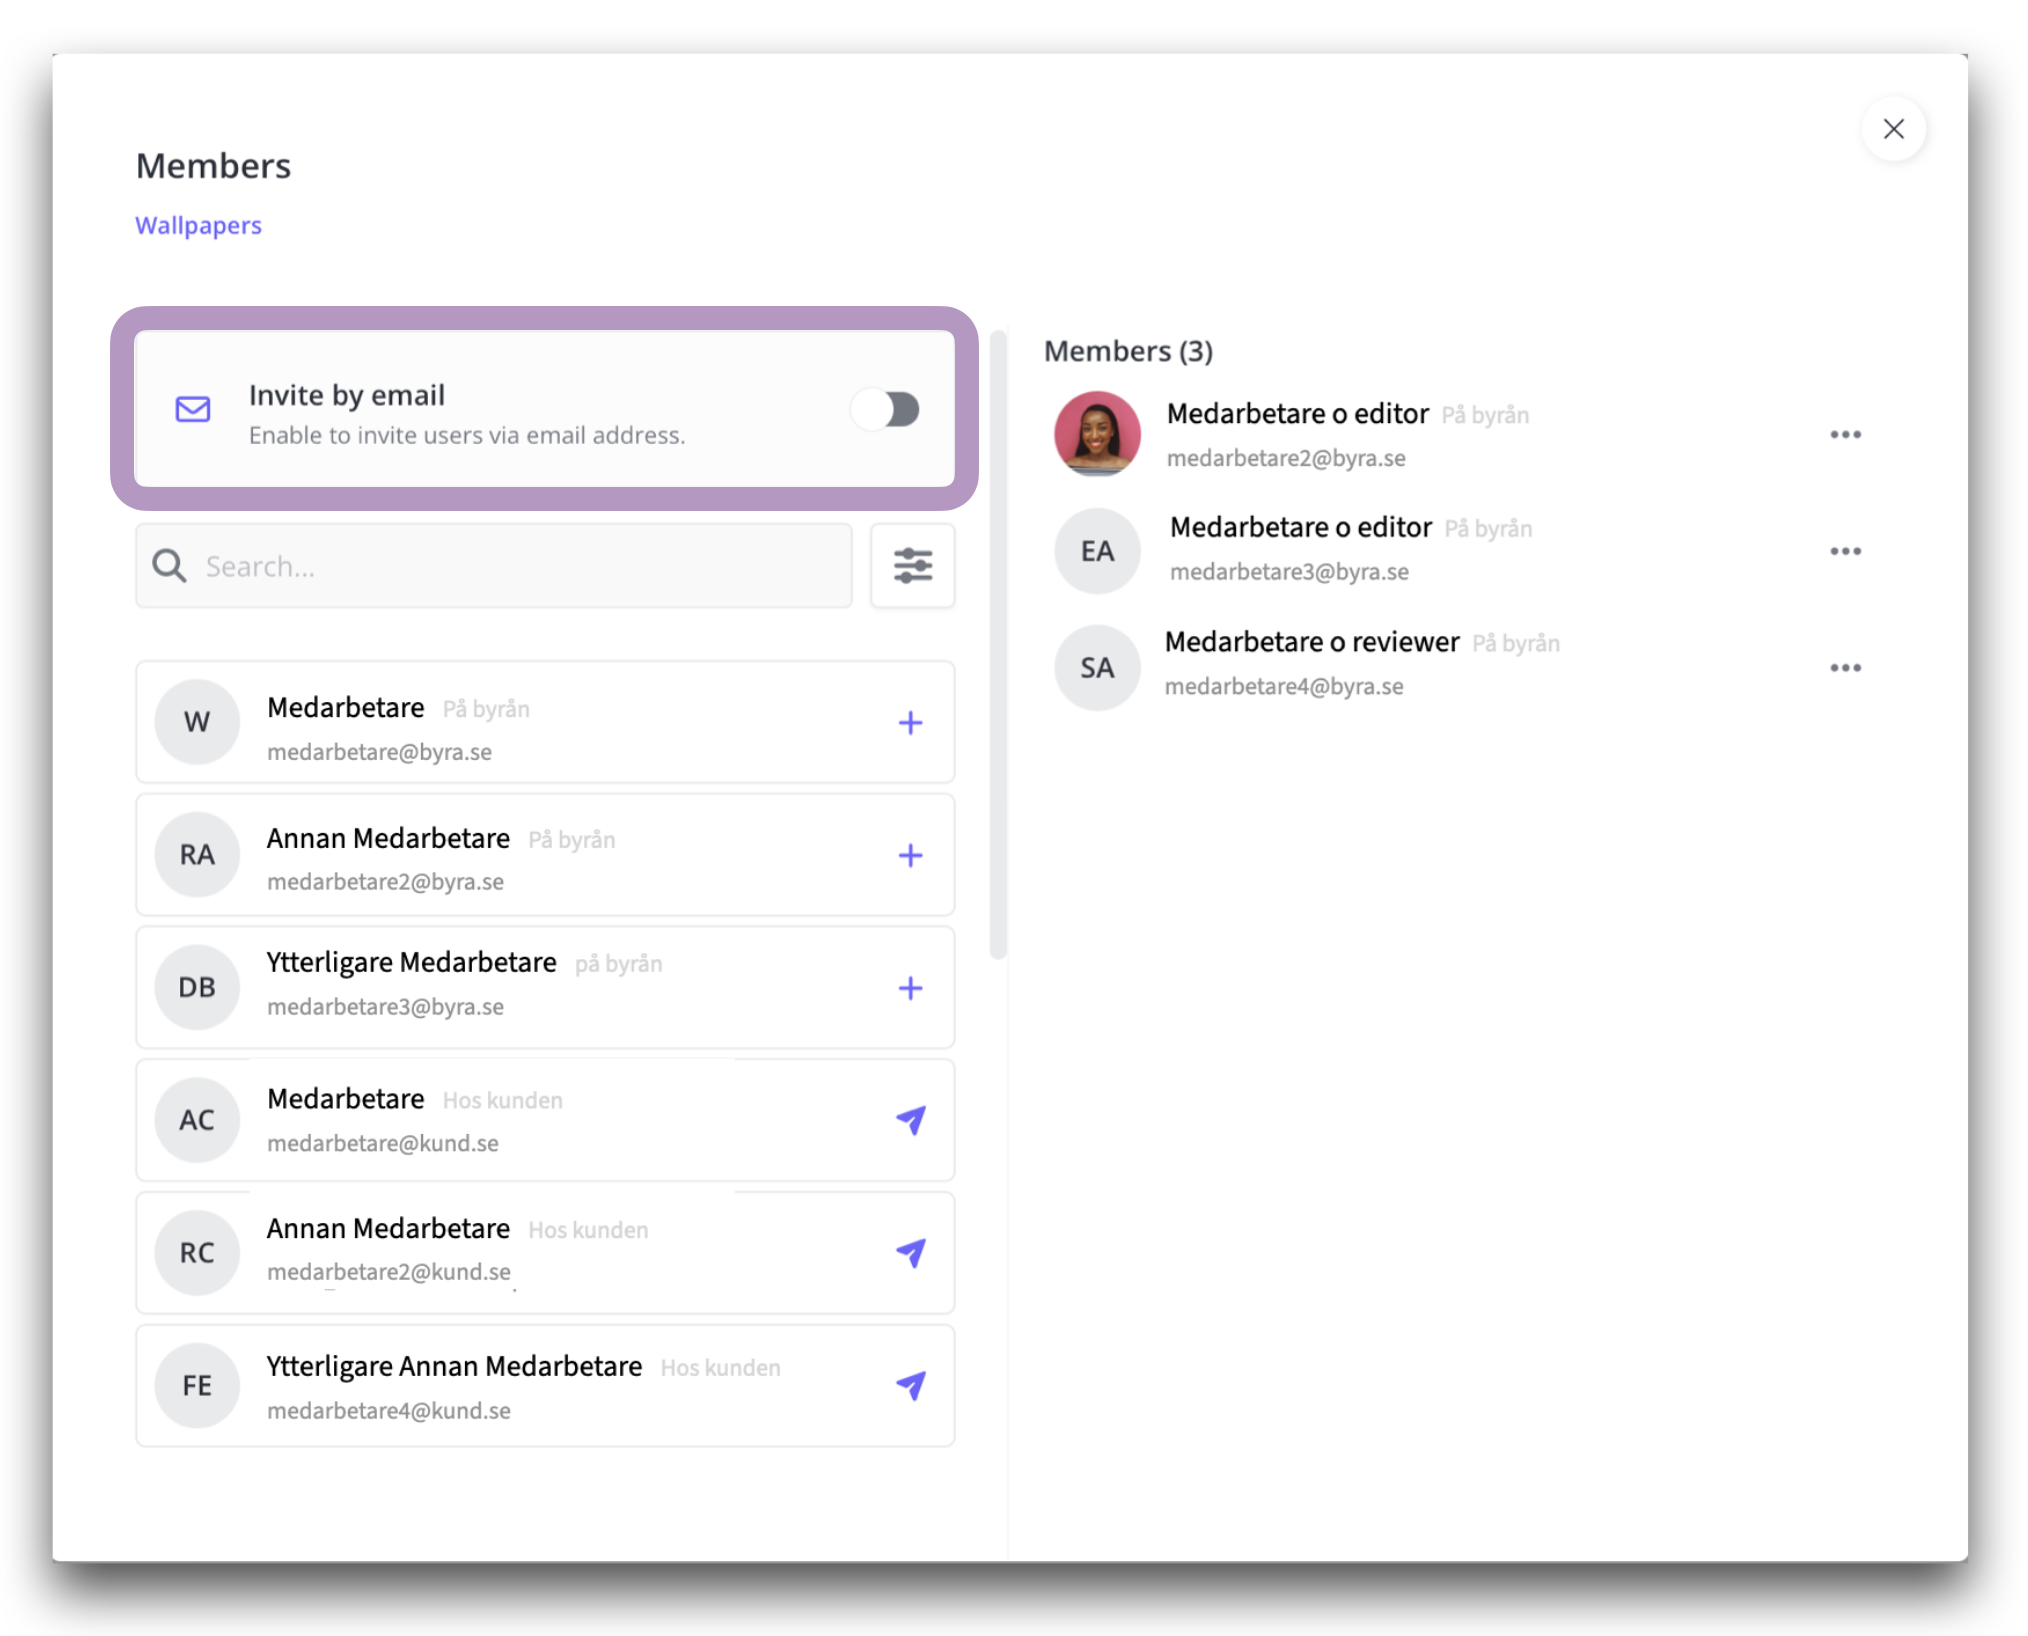Add Medarbetare (medarbetare@byra.se) with plus icon

click(909, 722)
